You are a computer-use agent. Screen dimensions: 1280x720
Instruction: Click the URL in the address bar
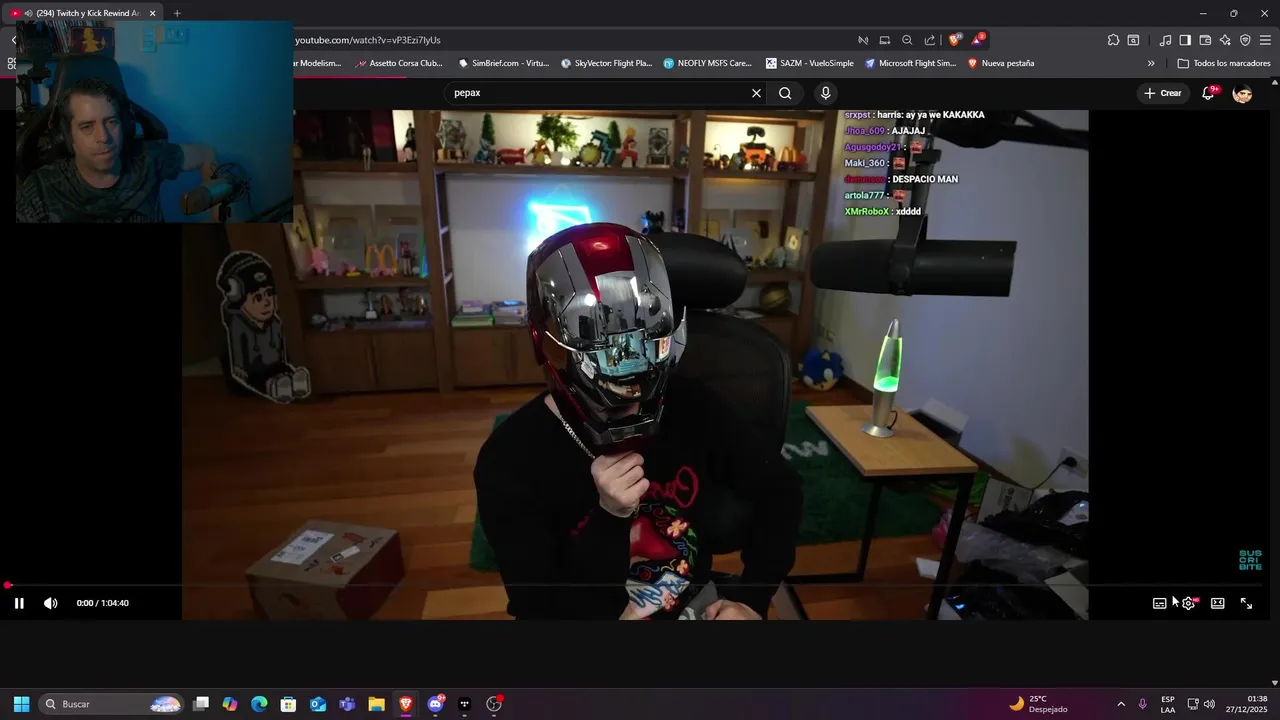pyautogui.click(x=367, y=40)
